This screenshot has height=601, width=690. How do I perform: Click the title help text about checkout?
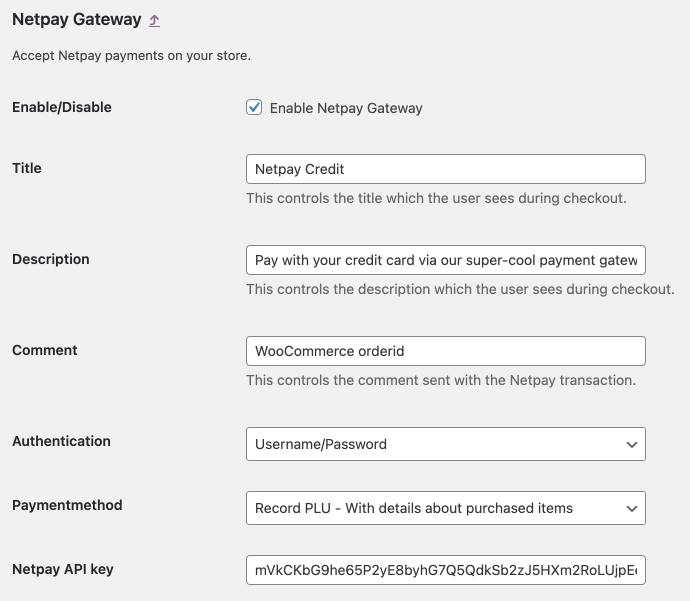point(436,198)
